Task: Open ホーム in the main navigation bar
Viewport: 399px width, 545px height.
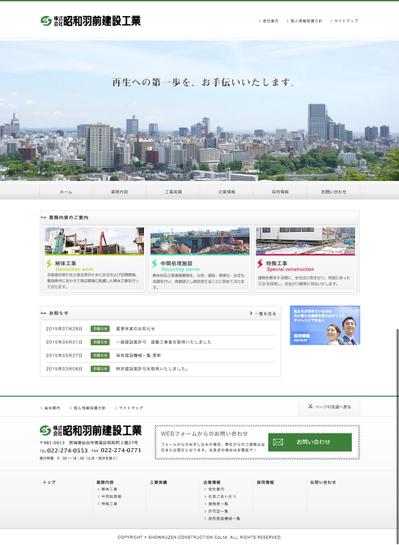Action: pos(66,192)
